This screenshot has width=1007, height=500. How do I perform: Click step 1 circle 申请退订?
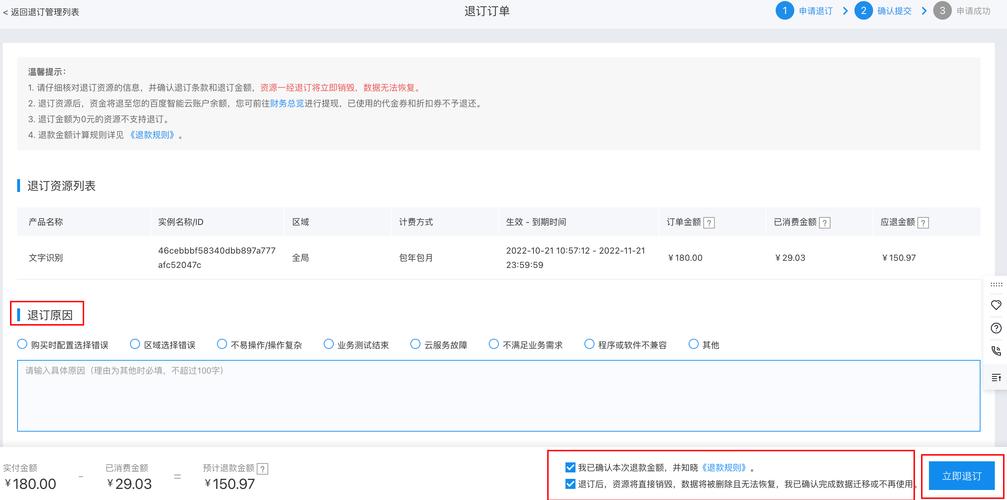tap(784, 11)
